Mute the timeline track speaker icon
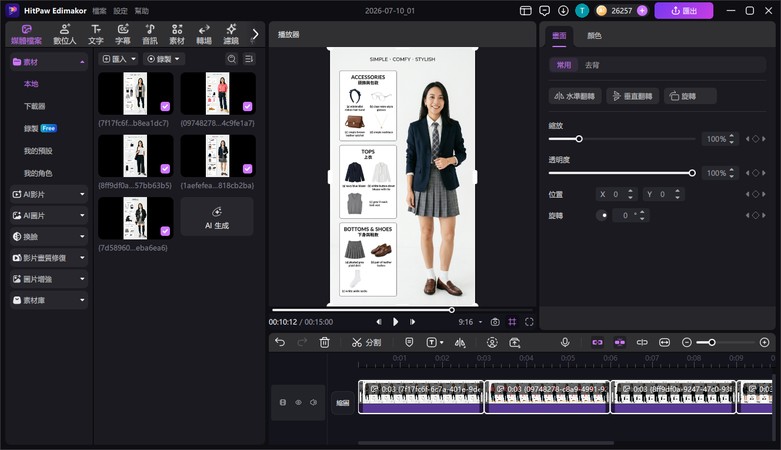This screenshot has width=781, height=450. coord(313,402)
